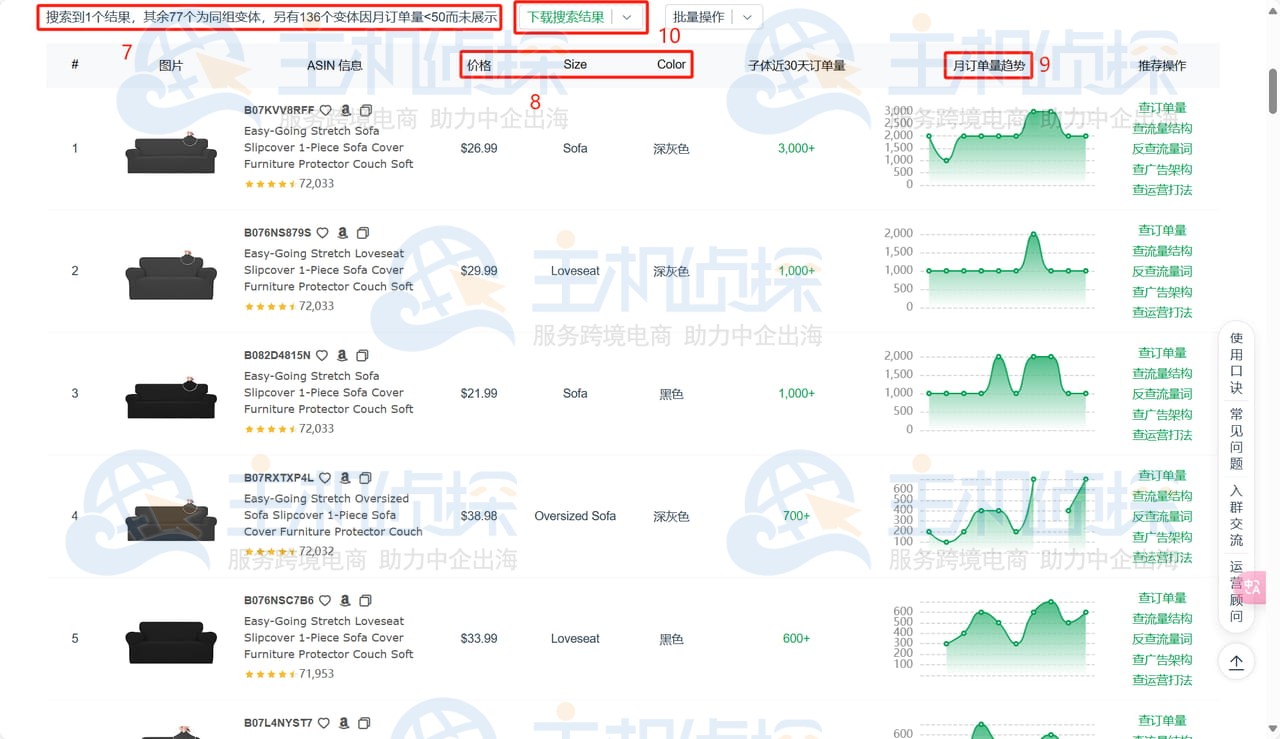The image size is (1280, 739).
Task: Copy ASIN B07RXTXP4L with its copy icon
Action: coord(364,477)
